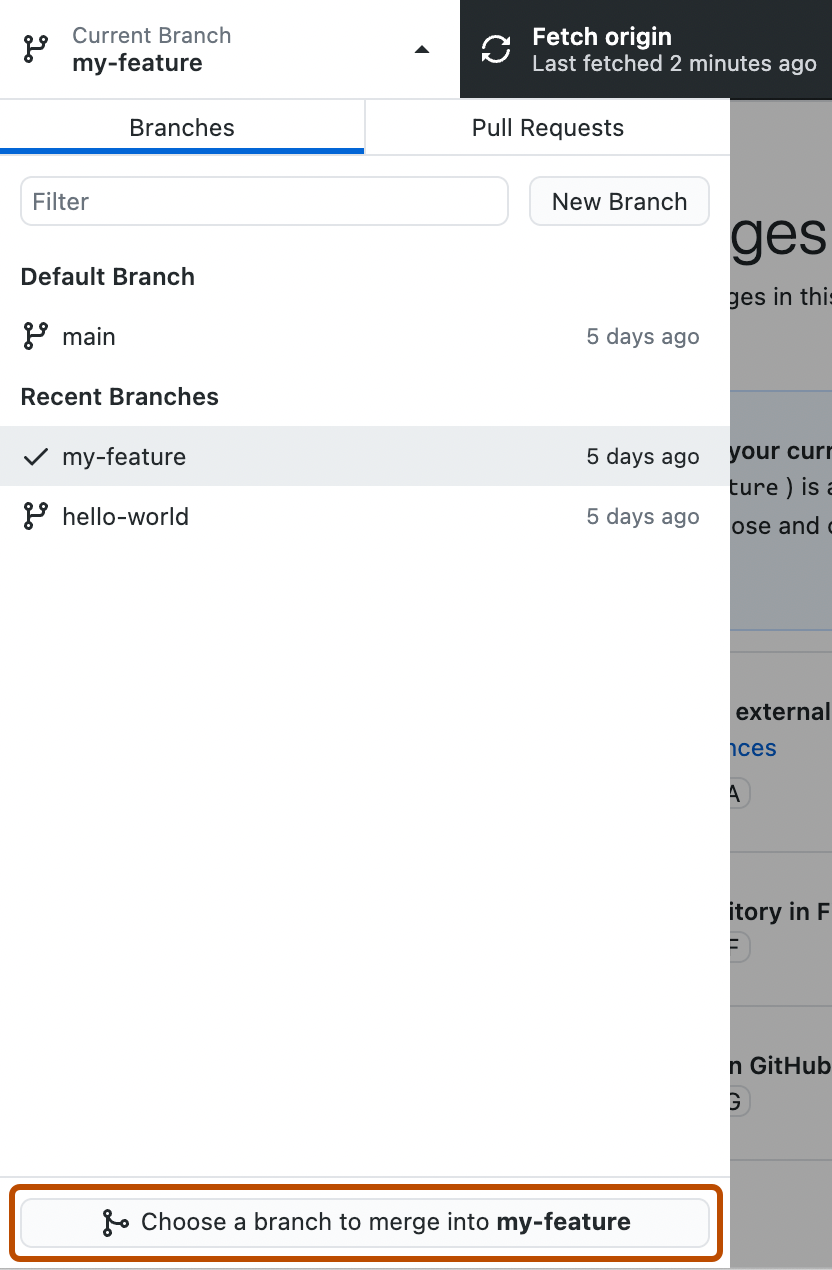This screenshot has height=1270, width=832.
Task: Switch to the Branches tab
Action: pos(181,127)
